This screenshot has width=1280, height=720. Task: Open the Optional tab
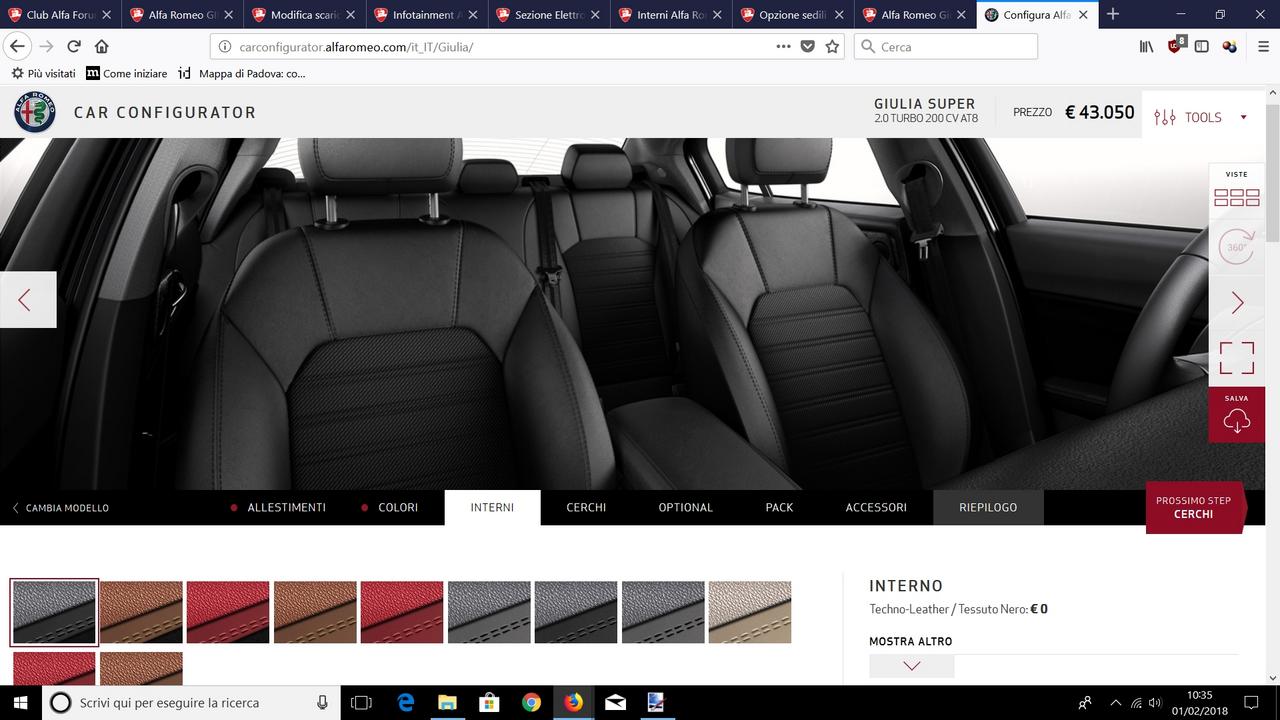(685, 507)
